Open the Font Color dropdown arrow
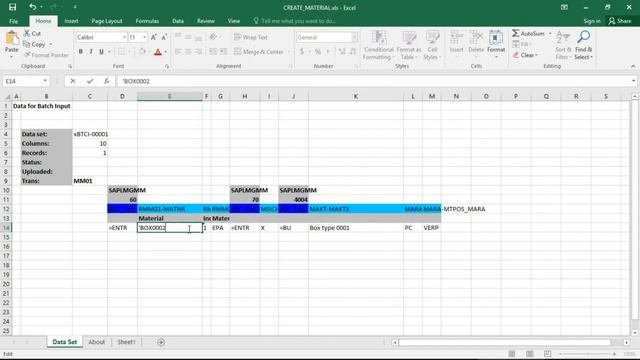640x360 pixels. click(x=166, y=52)
